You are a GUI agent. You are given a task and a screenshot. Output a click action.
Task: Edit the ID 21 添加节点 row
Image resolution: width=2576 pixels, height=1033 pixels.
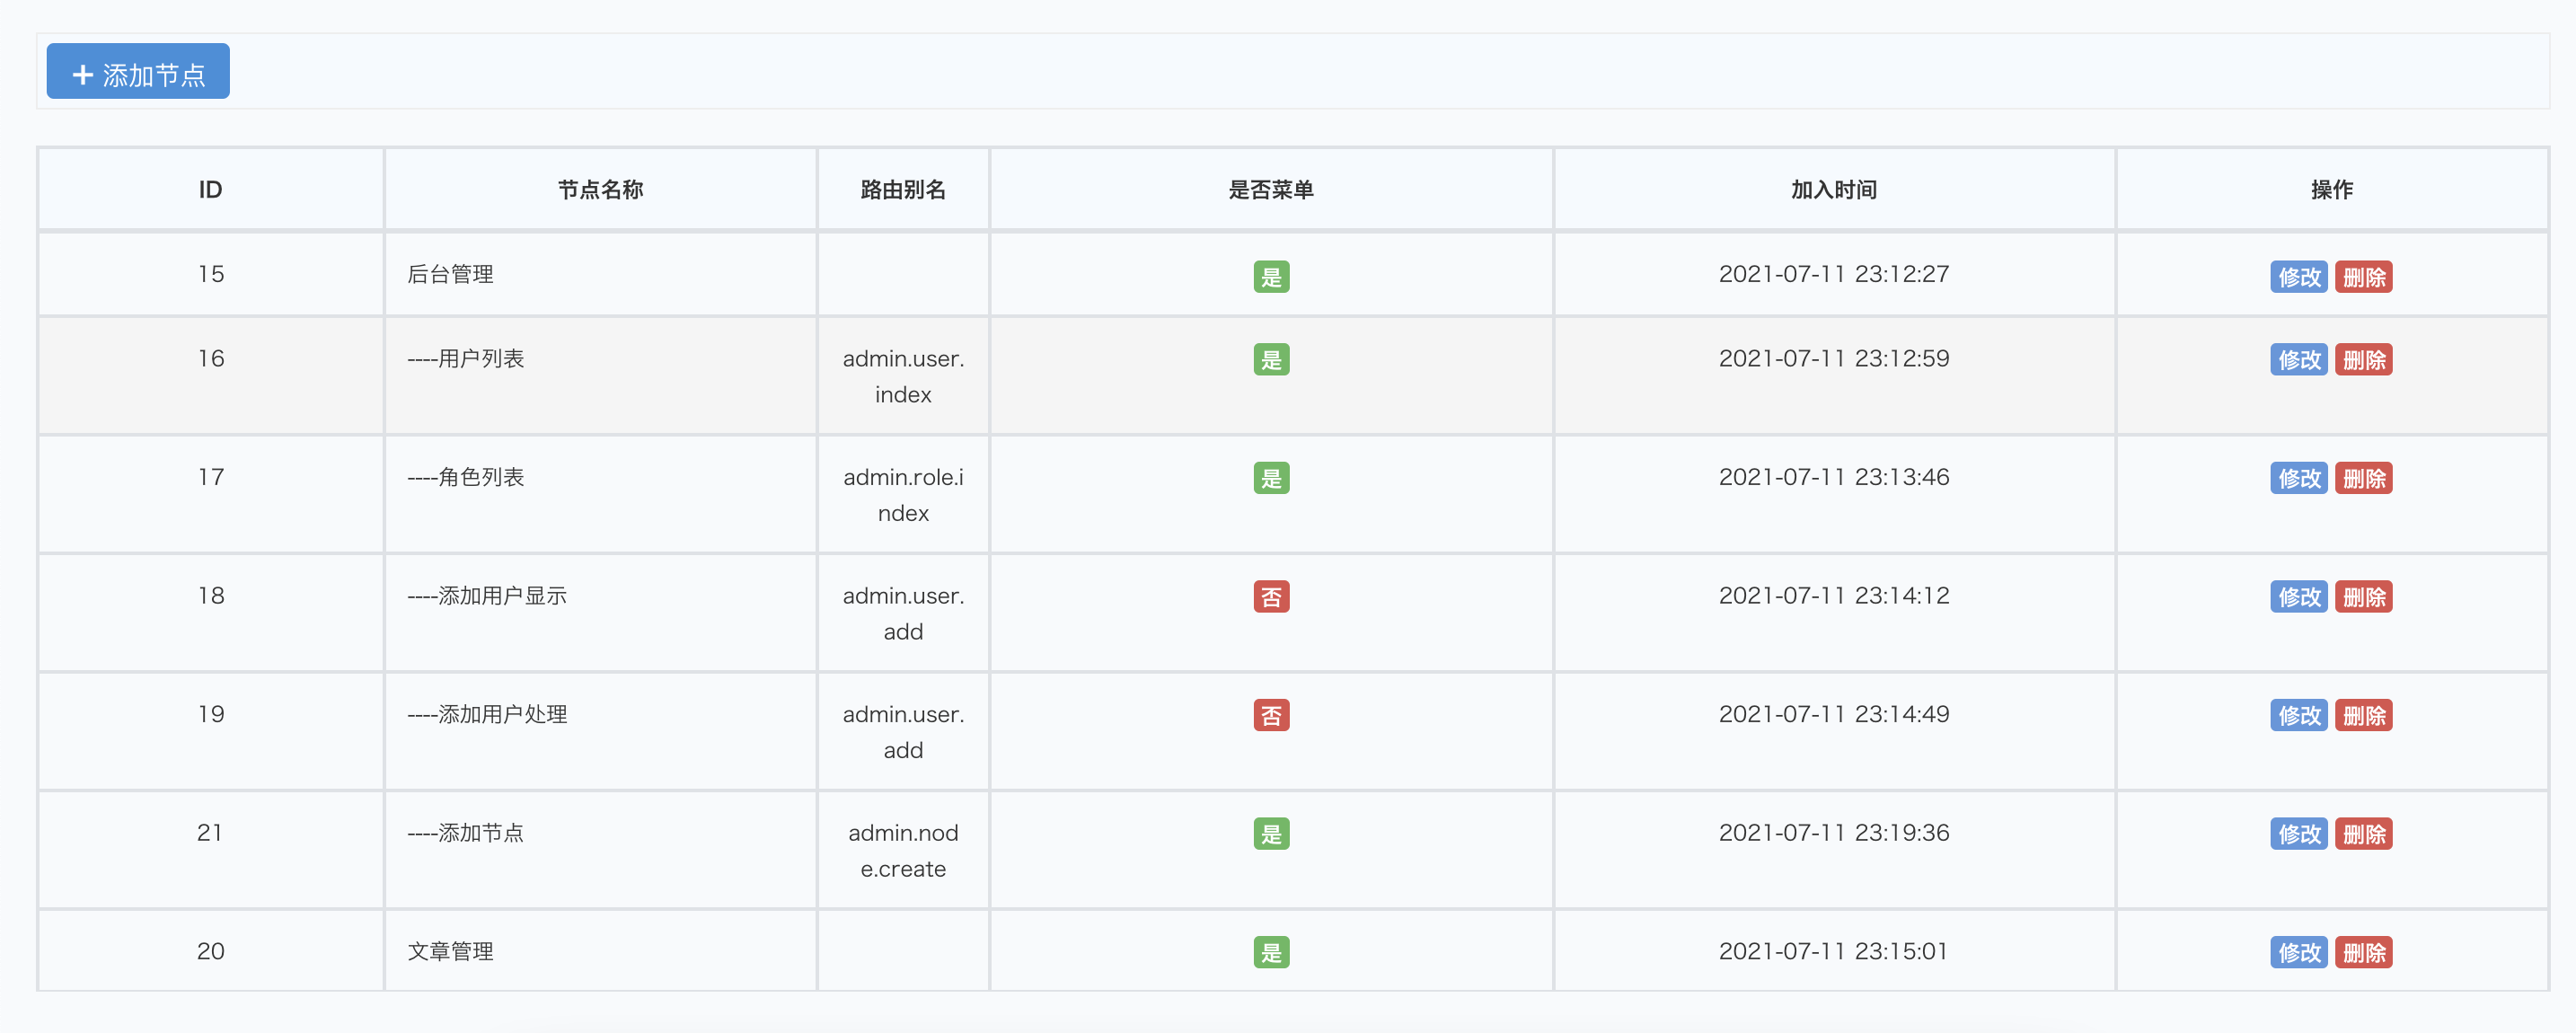tap(2298, 834)
